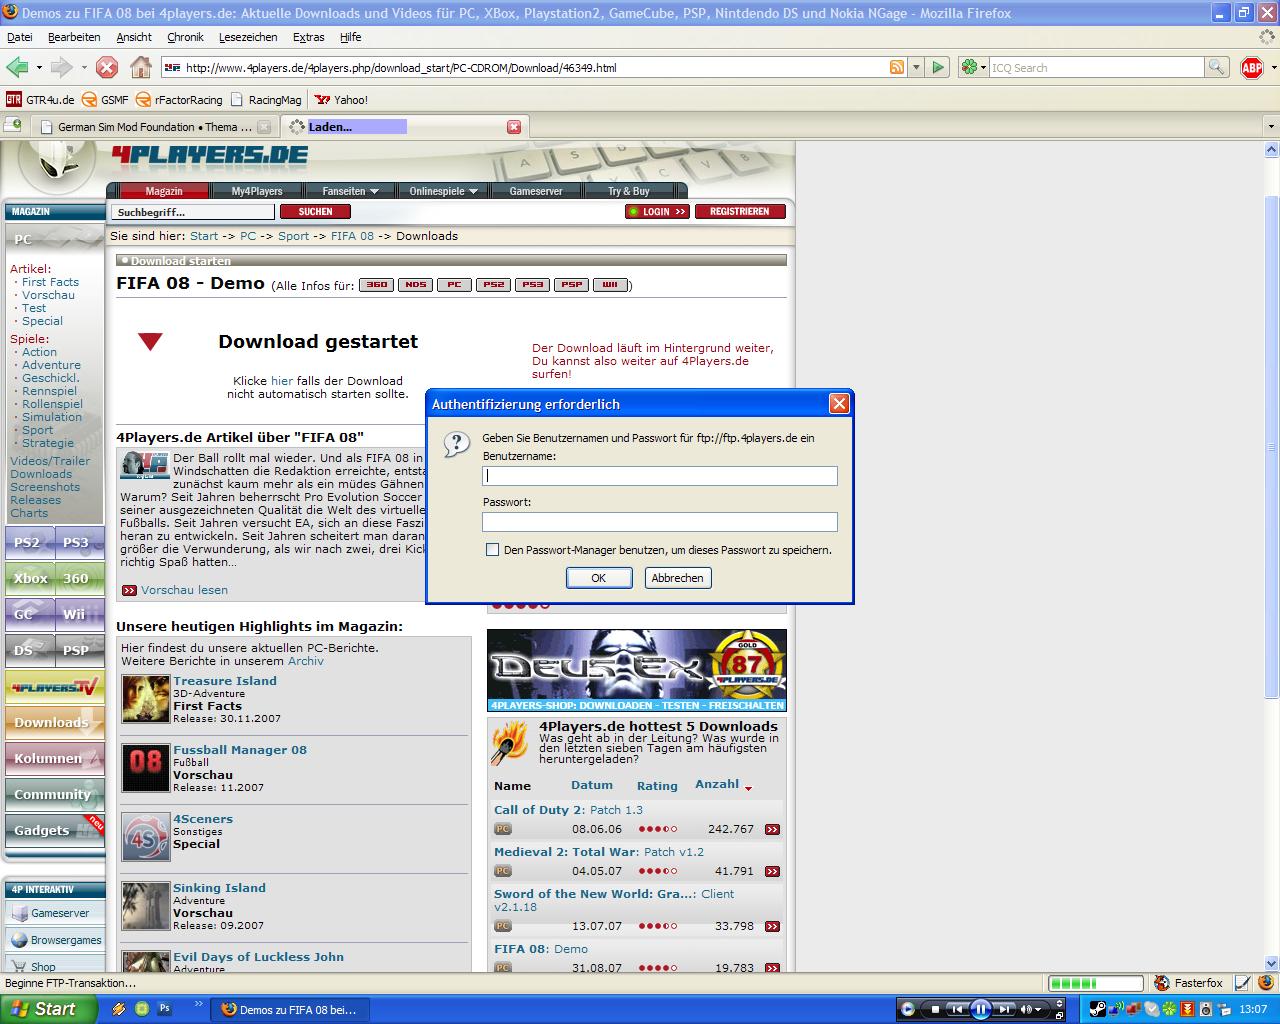Pause playback in the taskbar media player
Viewport: 1280px width, 1024px height.
click(981, 1009)
